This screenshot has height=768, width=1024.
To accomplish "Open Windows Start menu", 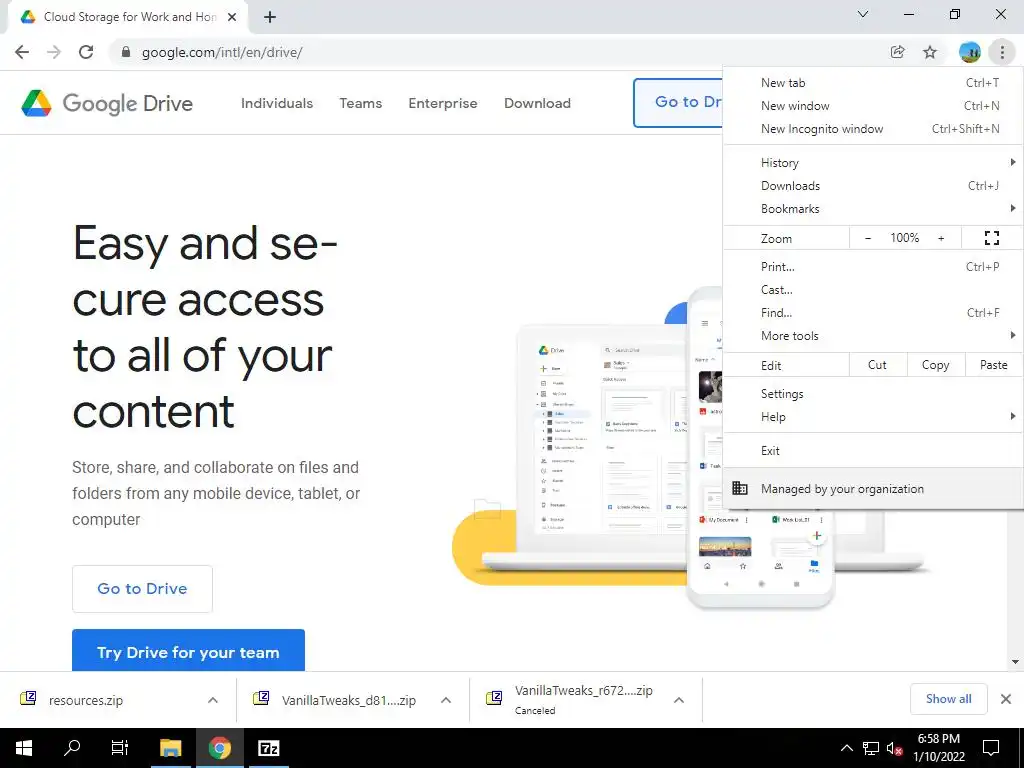I will (x=24, y=748).
